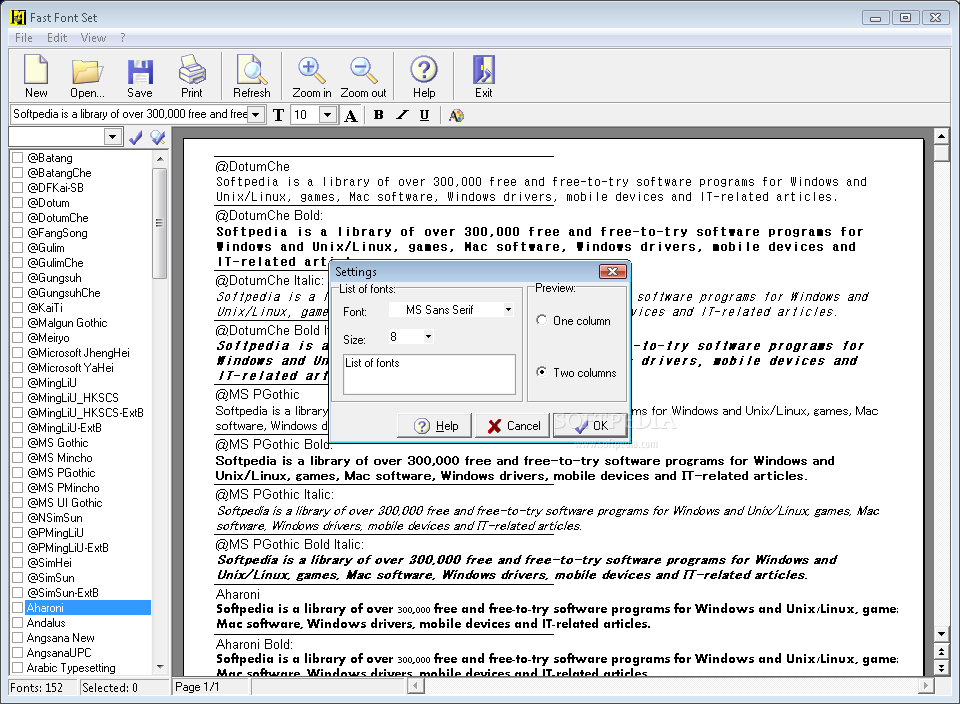960x704 pixels.
Task: Open a file with the Open... icon
Action: point(87,76)
